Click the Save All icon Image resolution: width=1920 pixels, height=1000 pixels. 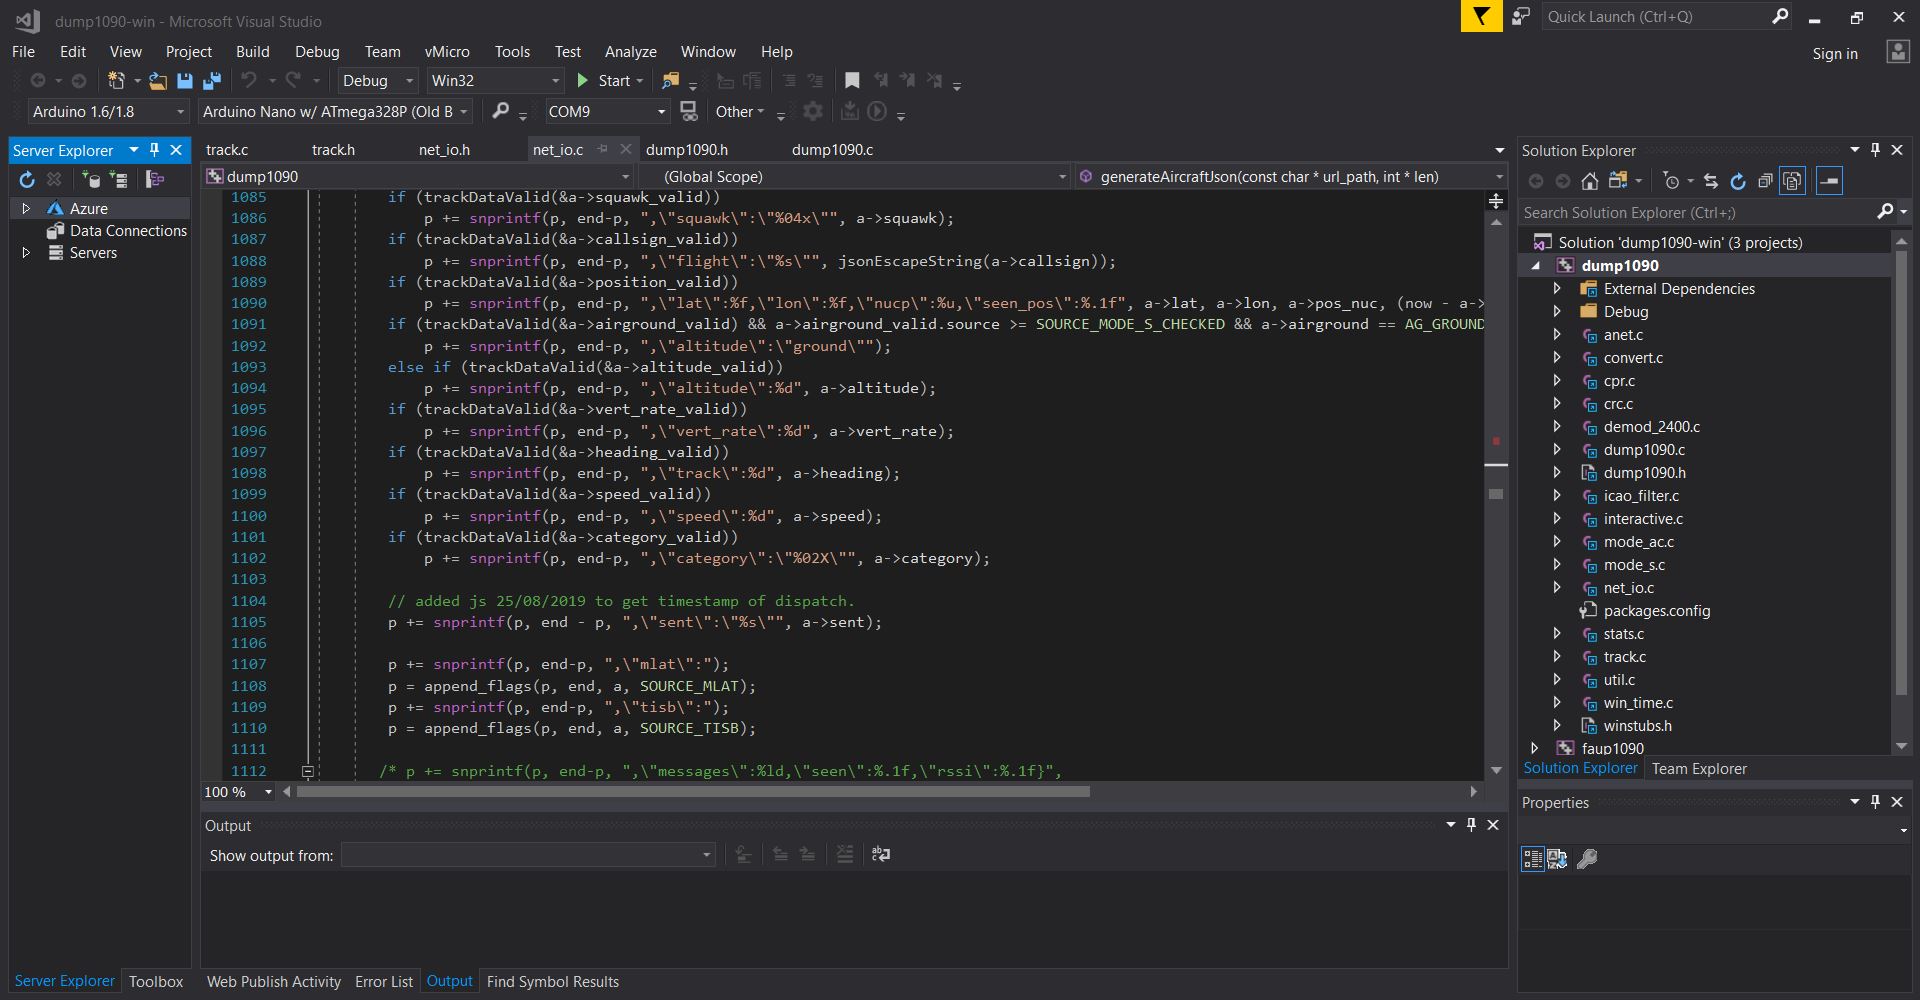pos(212,81)
